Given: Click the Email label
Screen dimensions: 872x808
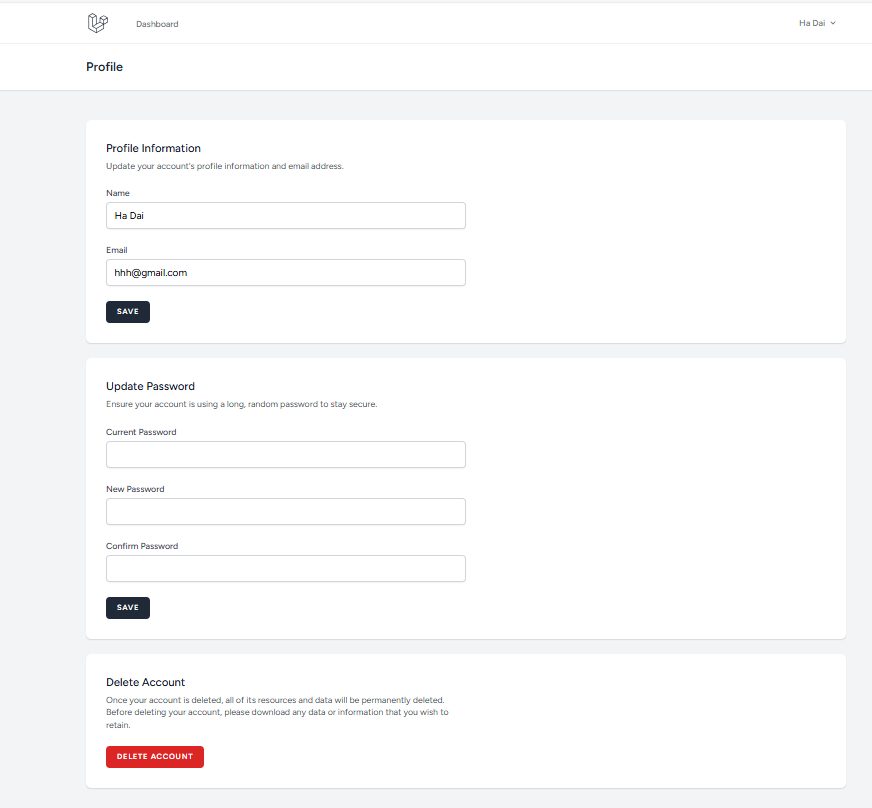Looking at the screenshot, I should click(117, 250).
